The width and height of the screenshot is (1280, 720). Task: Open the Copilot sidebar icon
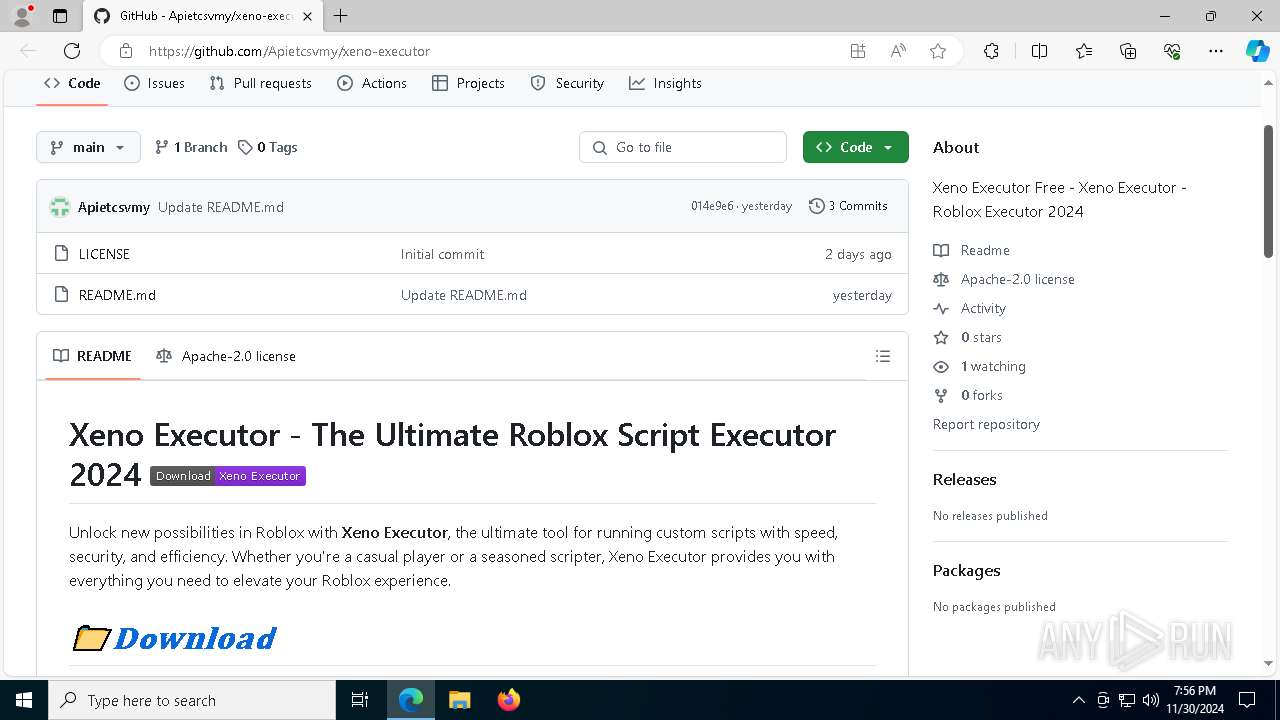click(x=1257, y=51)
